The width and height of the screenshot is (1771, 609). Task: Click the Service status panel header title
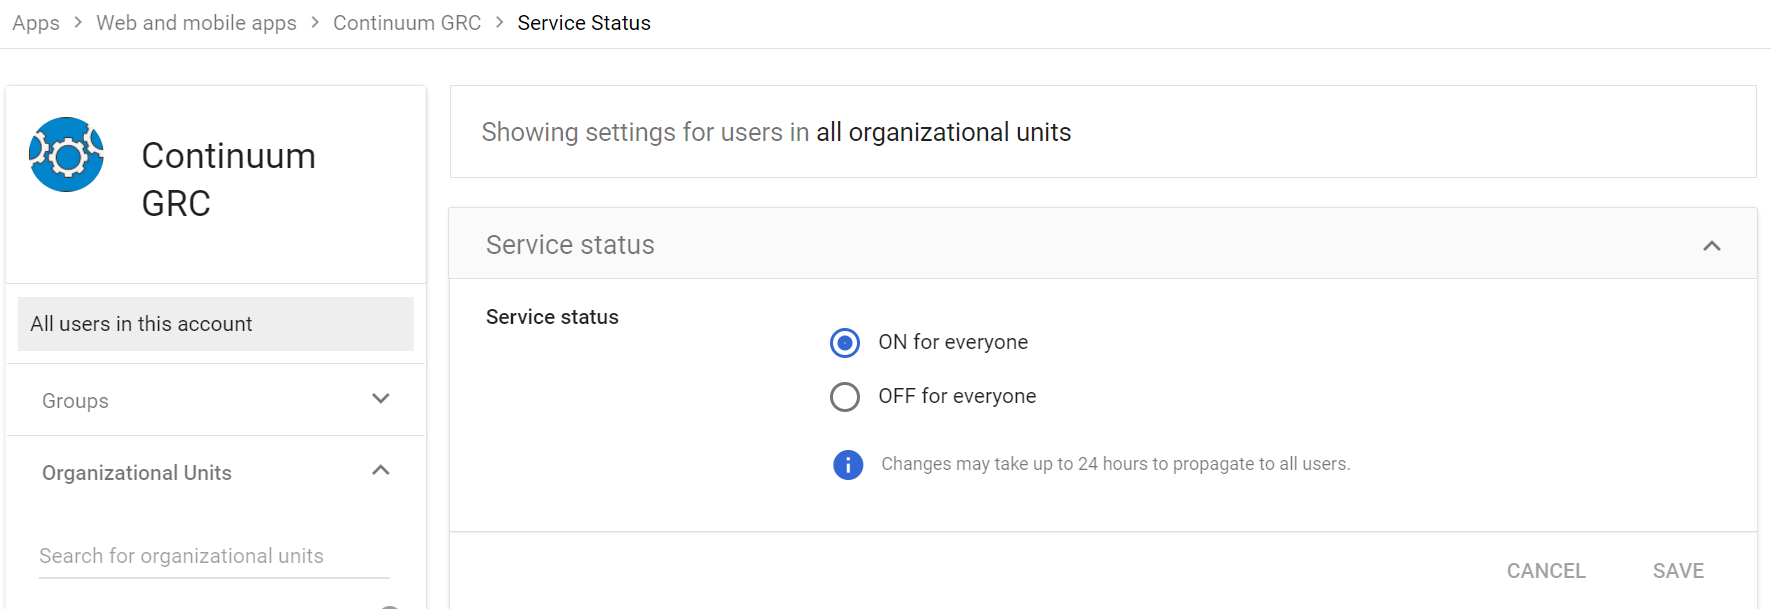570,245
